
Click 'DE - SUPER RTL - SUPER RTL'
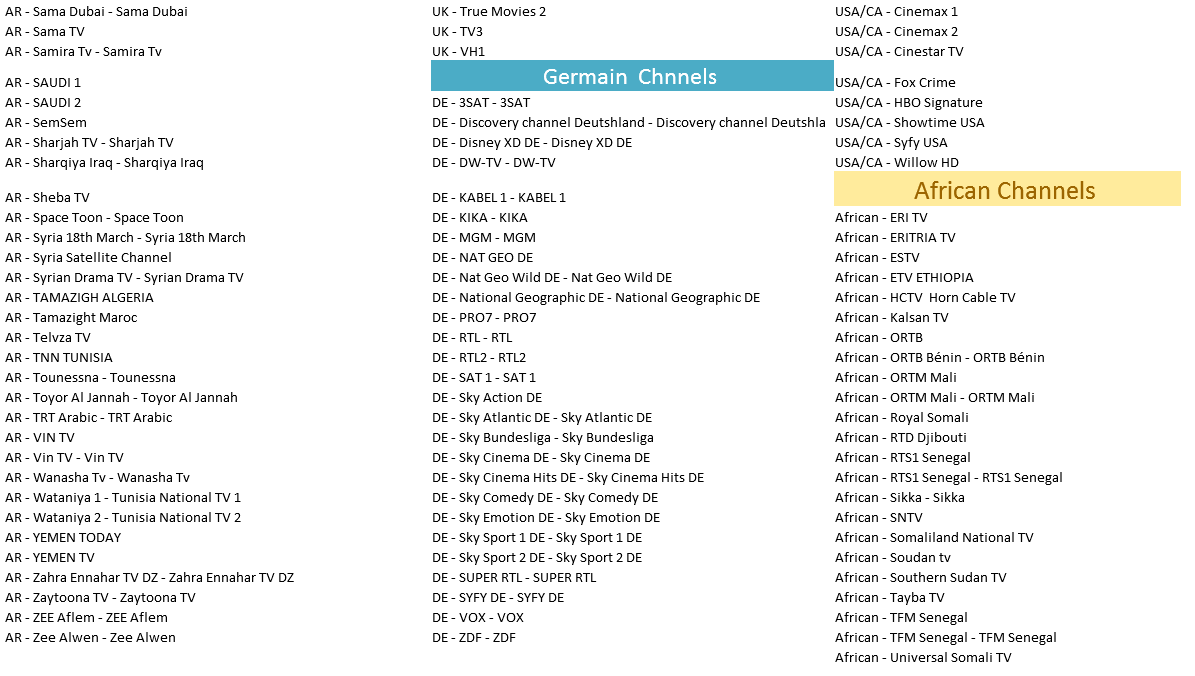pyautogui.click(x=514, y=577)
